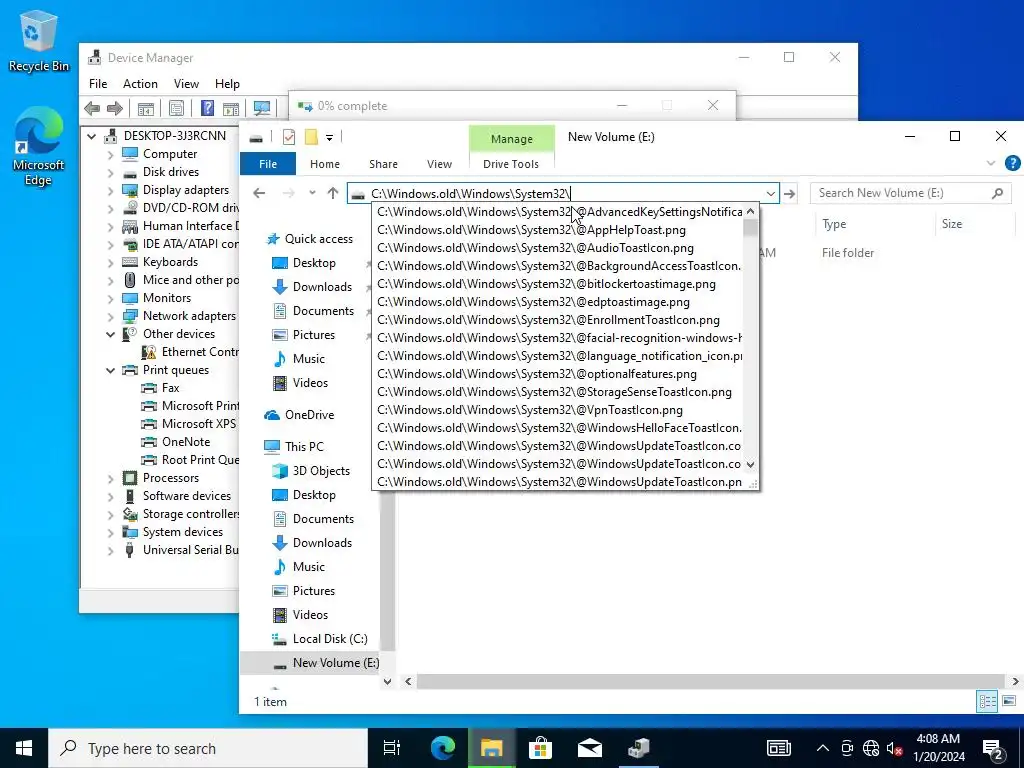Viewport: 1024px width, 768px height.
Task: Click Task View taskbar icon
Action: (392, 748)
